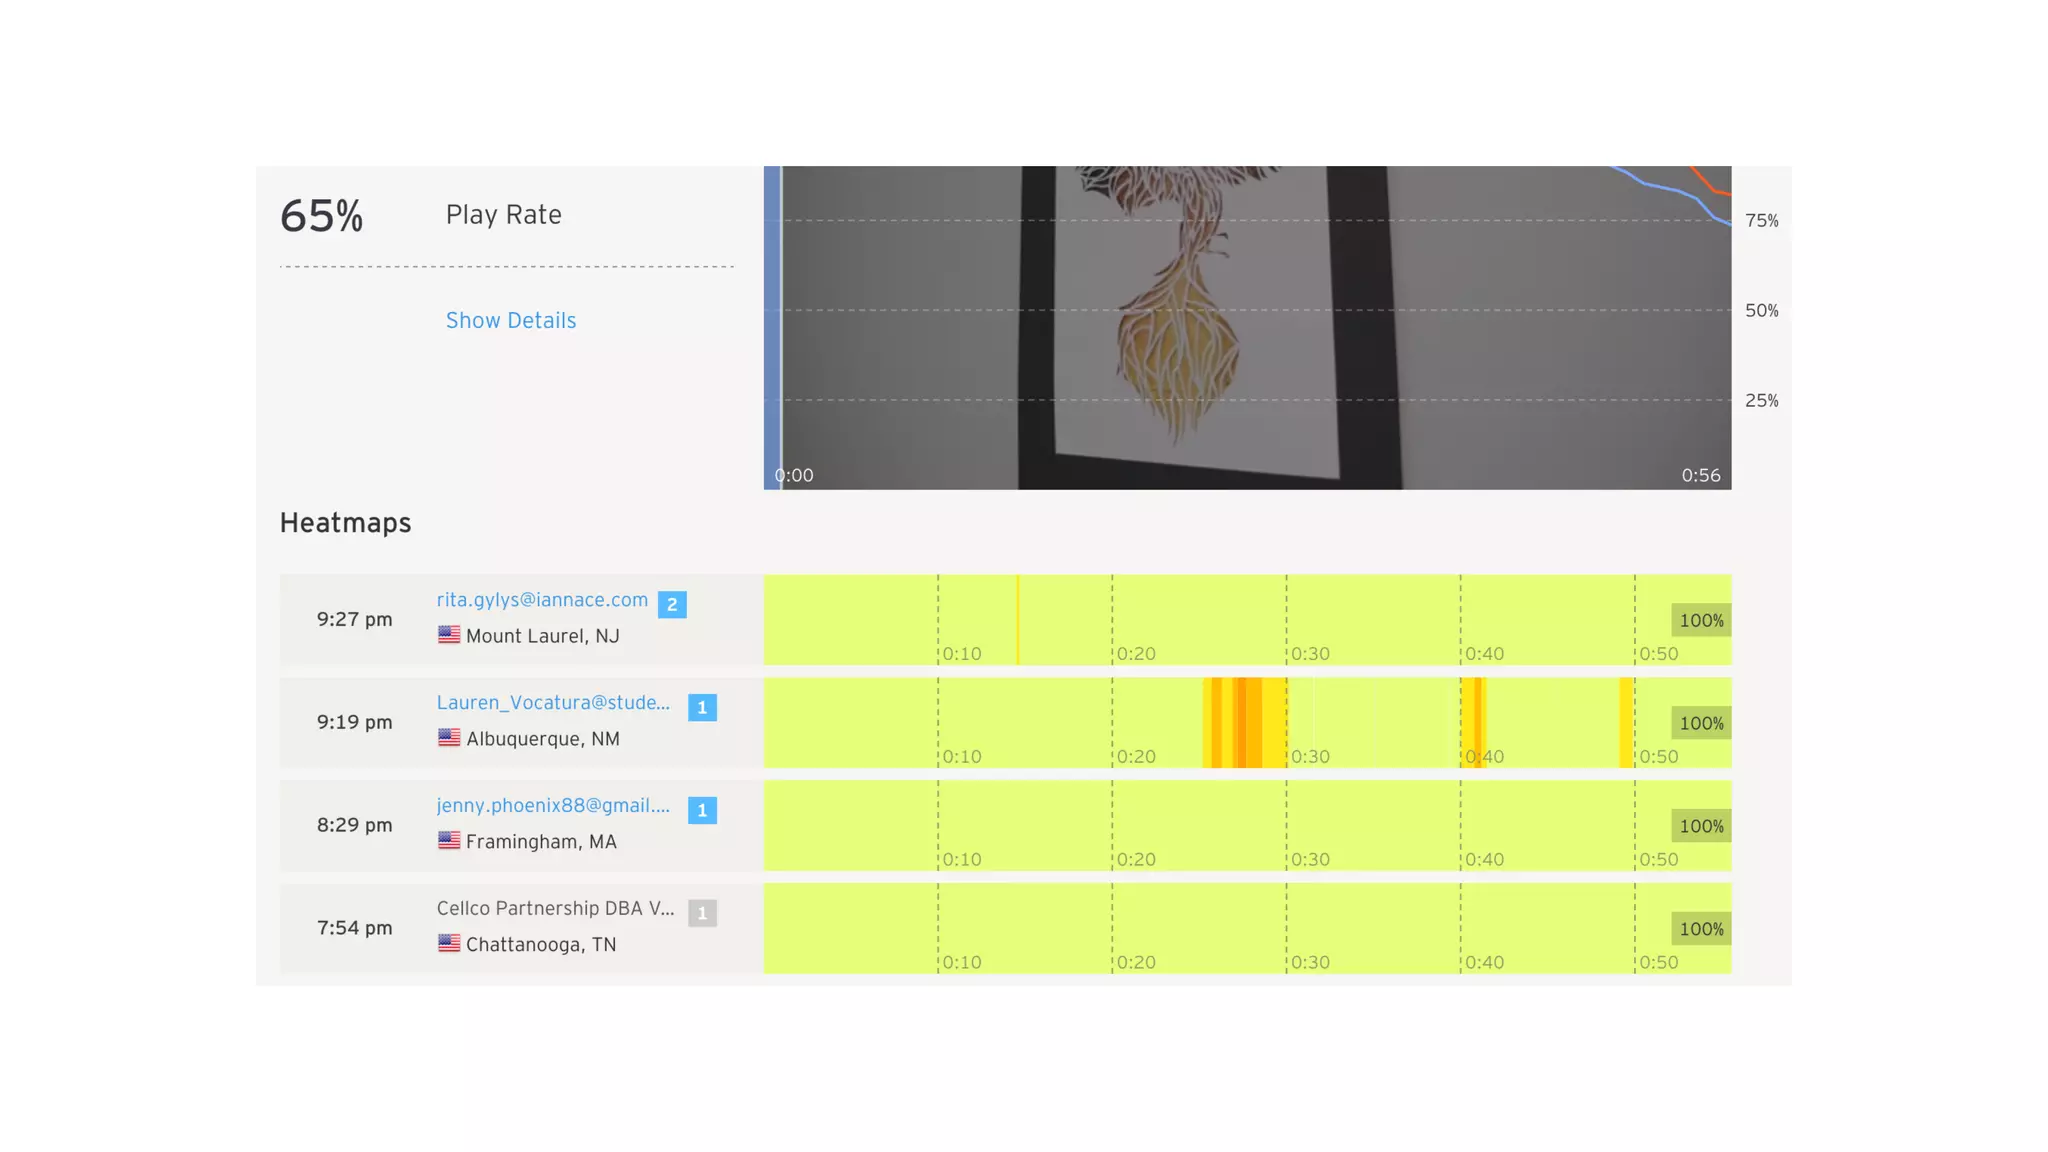Click the 100% label on the 7:54 pm heatmap
This screenshot has height=1152, width=2048.
pos(1700,929)
